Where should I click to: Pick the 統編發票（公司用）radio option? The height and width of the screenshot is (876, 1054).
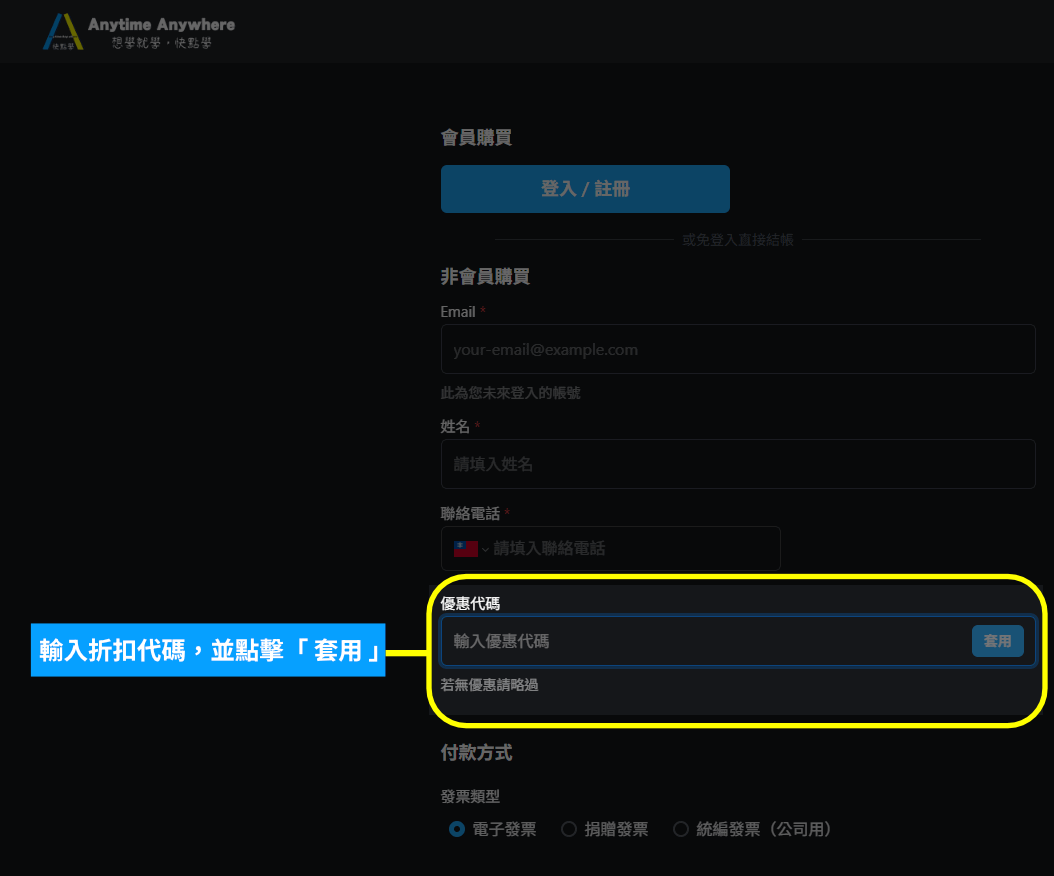pos(681,829)
